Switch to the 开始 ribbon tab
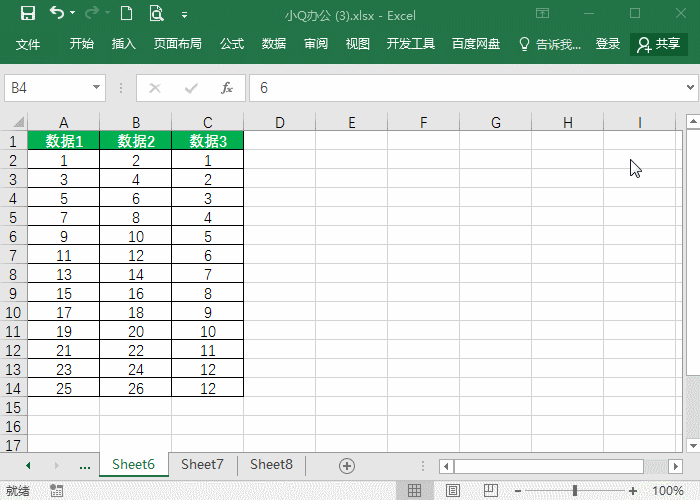Image resolution: width=700 pixels, height=500 pixels. coord(82,44)
